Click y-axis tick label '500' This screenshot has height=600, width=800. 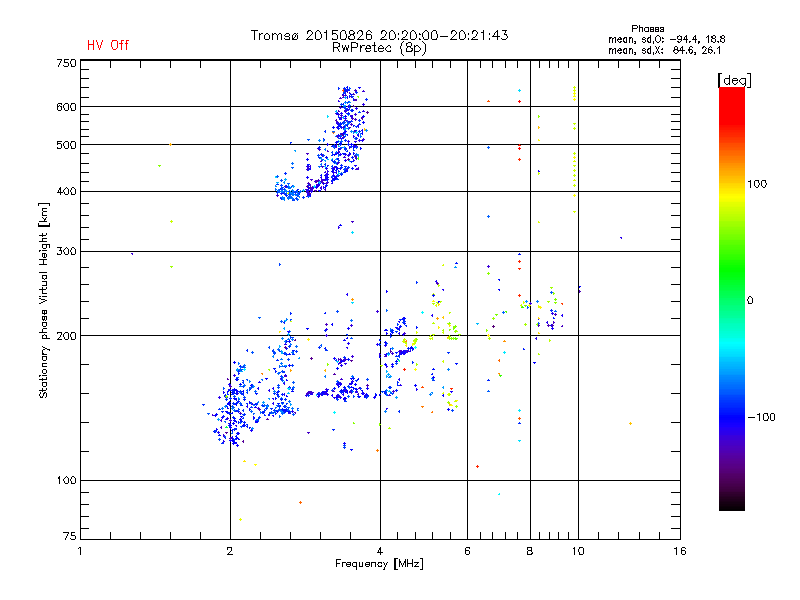point(66,145)
